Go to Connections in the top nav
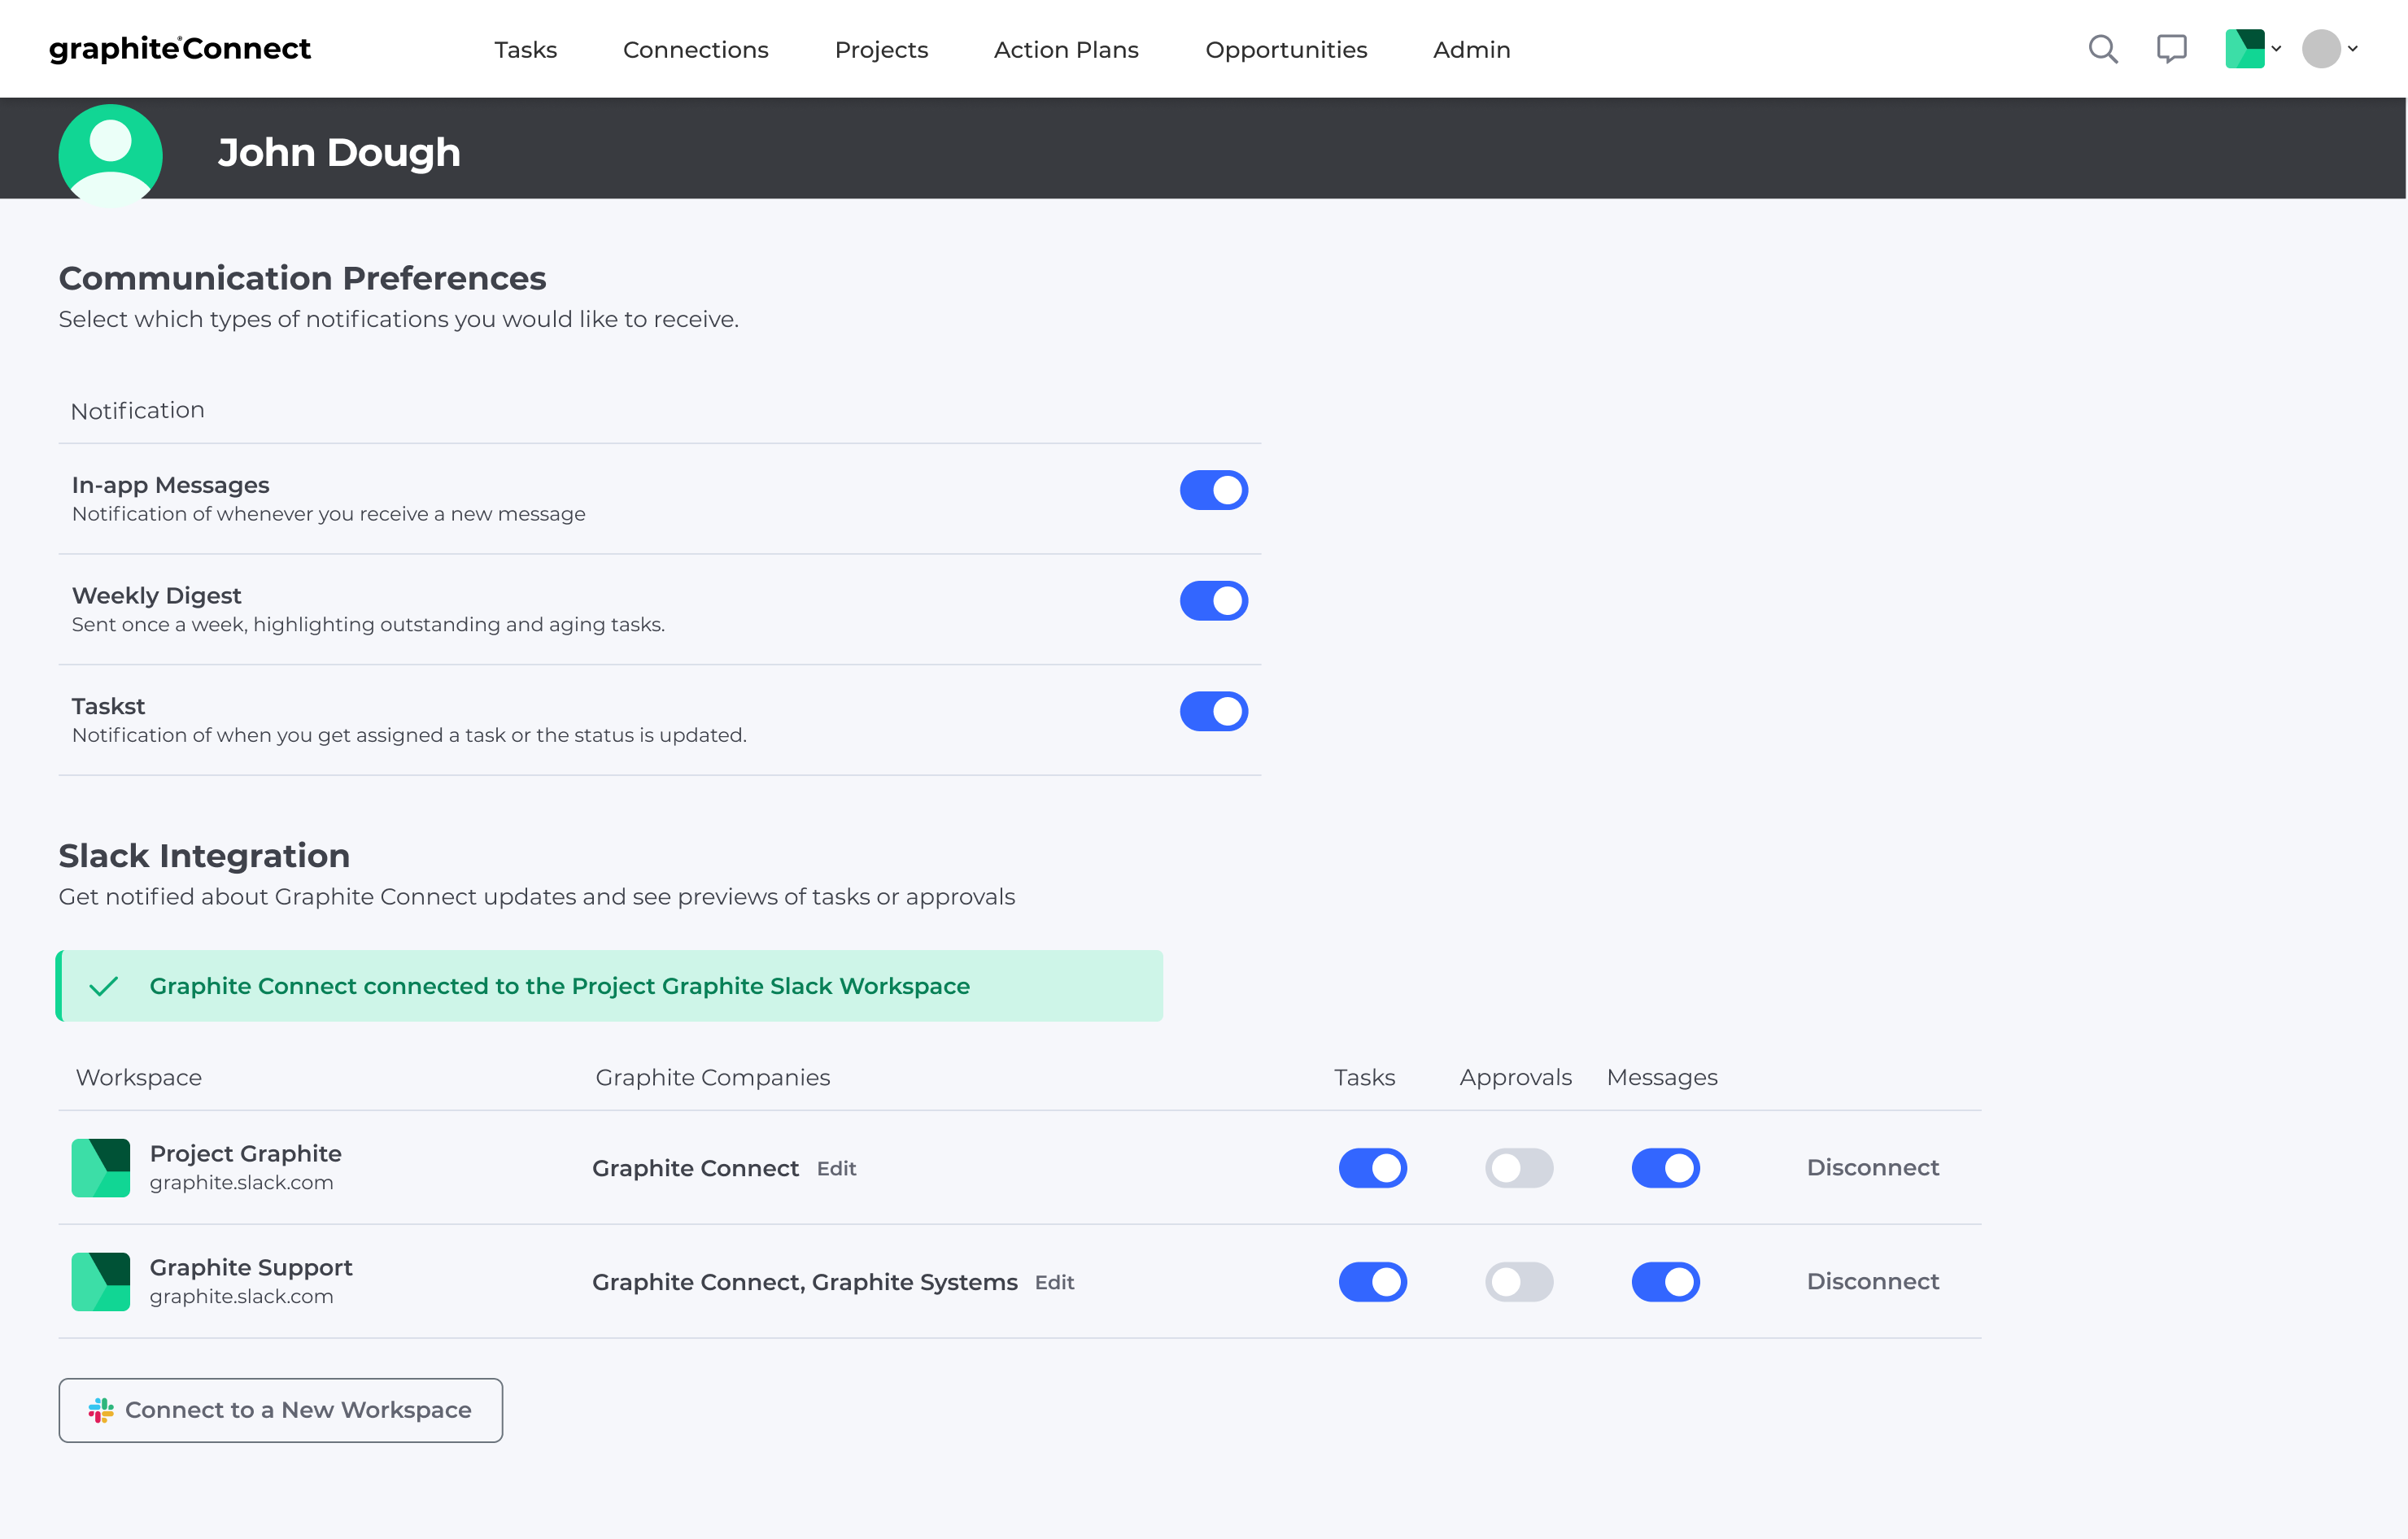This screenshot has width=2408, height=1539. (695, 50)
